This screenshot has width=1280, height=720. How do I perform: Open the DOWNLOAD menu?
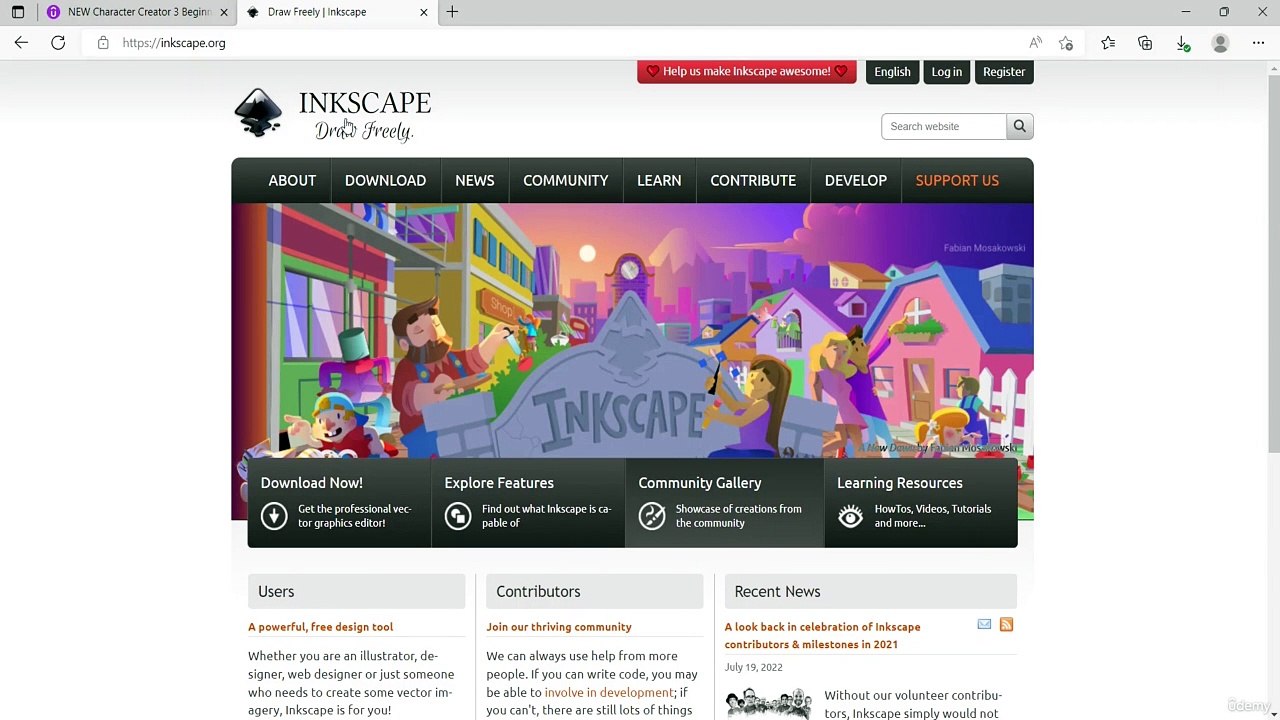pos(385,181)
